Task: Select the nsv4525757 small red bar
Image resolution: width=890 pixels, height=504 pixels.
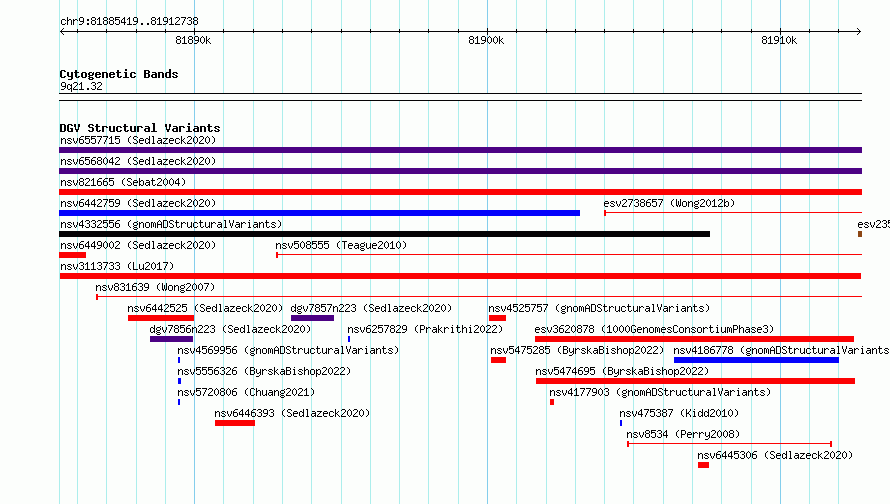Action: (497, 318)
